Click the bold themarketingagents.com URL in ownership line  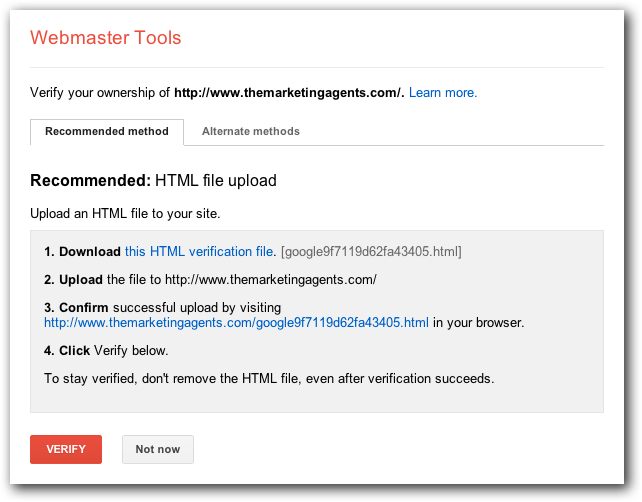pos(289,93)
